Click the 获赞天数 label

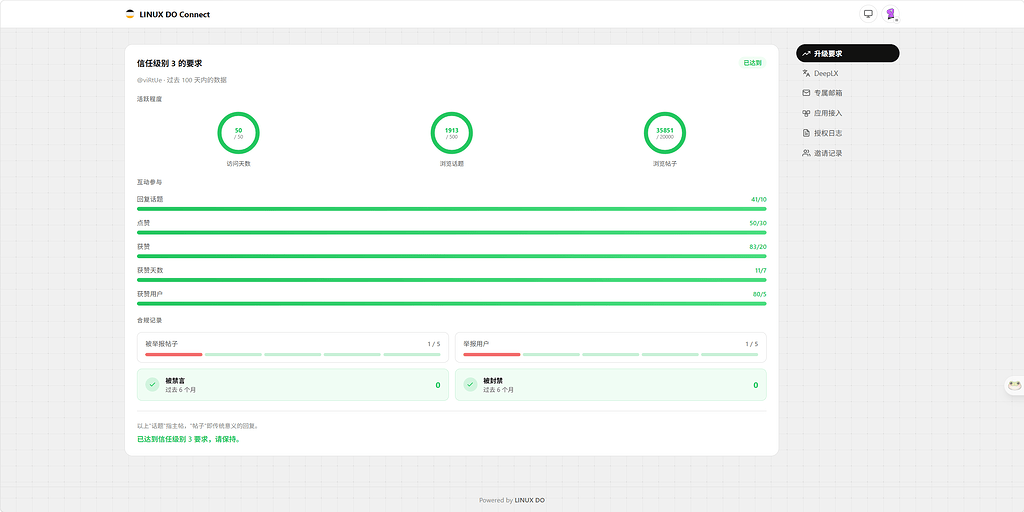(x=150, y=270)
